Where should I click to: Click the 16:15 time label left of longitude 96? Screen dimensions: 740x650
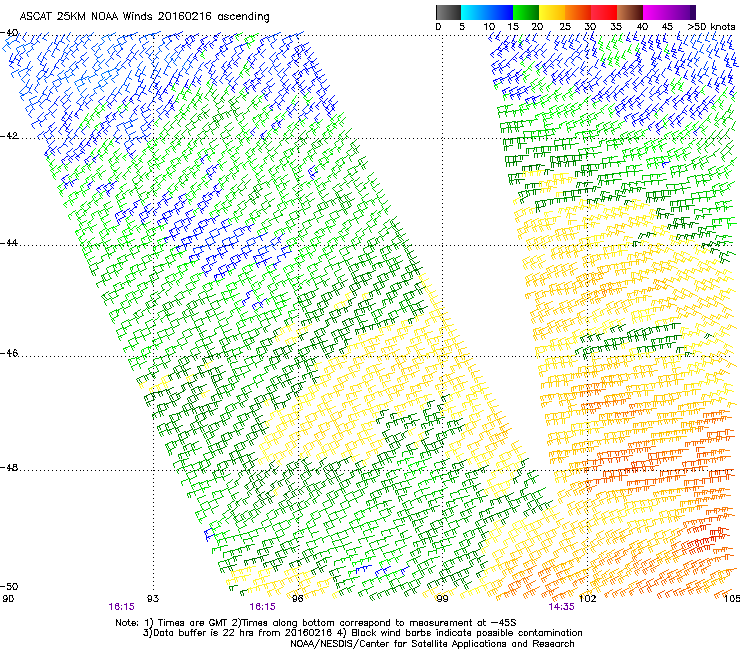tap(262, 607)
